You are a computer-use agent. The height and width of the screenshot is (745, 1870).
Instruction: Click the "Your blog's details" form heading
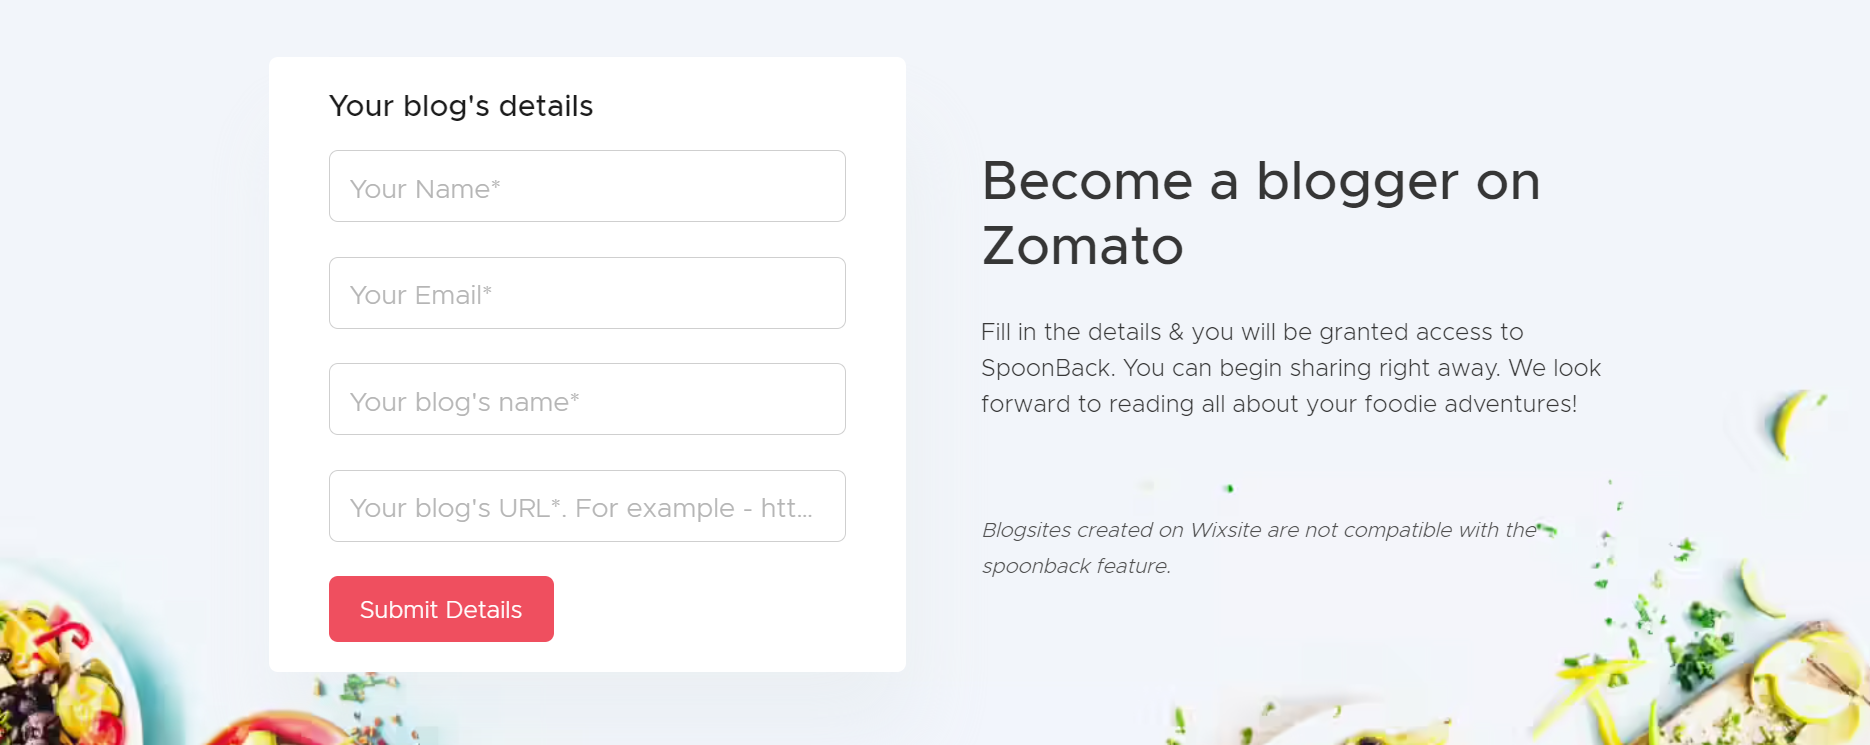pos(461,106)
